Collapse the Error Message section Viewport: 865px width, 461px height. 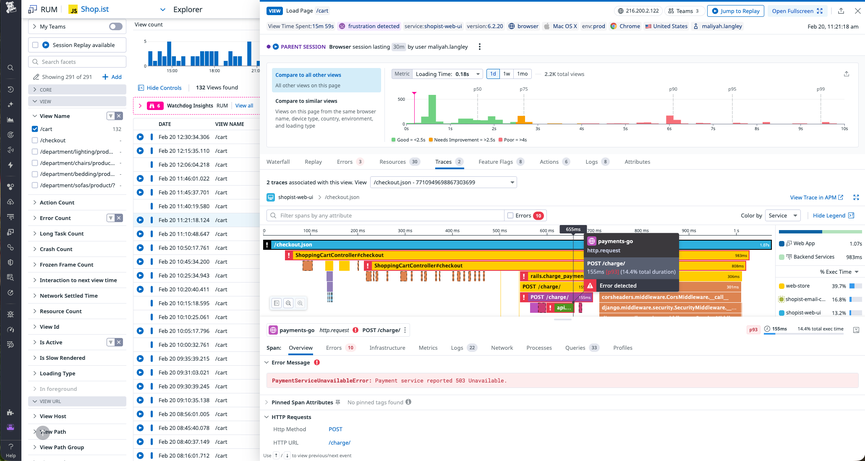tap(267, 363)
